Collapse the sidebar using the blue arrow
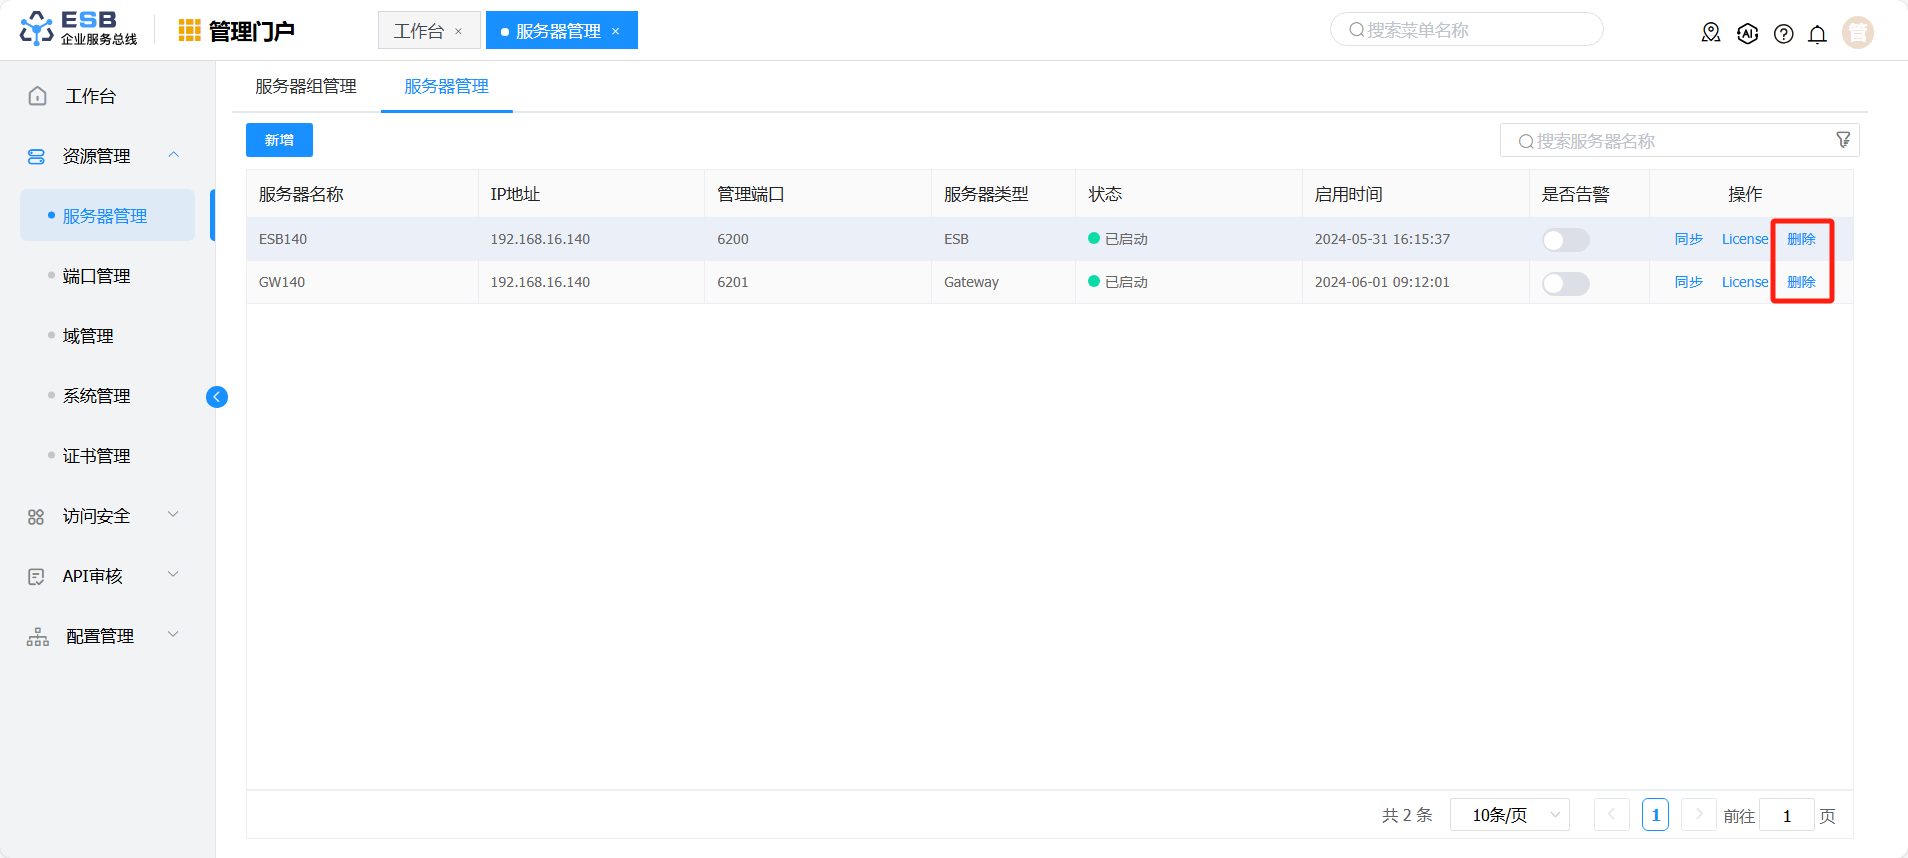 (x=217, y=397)
